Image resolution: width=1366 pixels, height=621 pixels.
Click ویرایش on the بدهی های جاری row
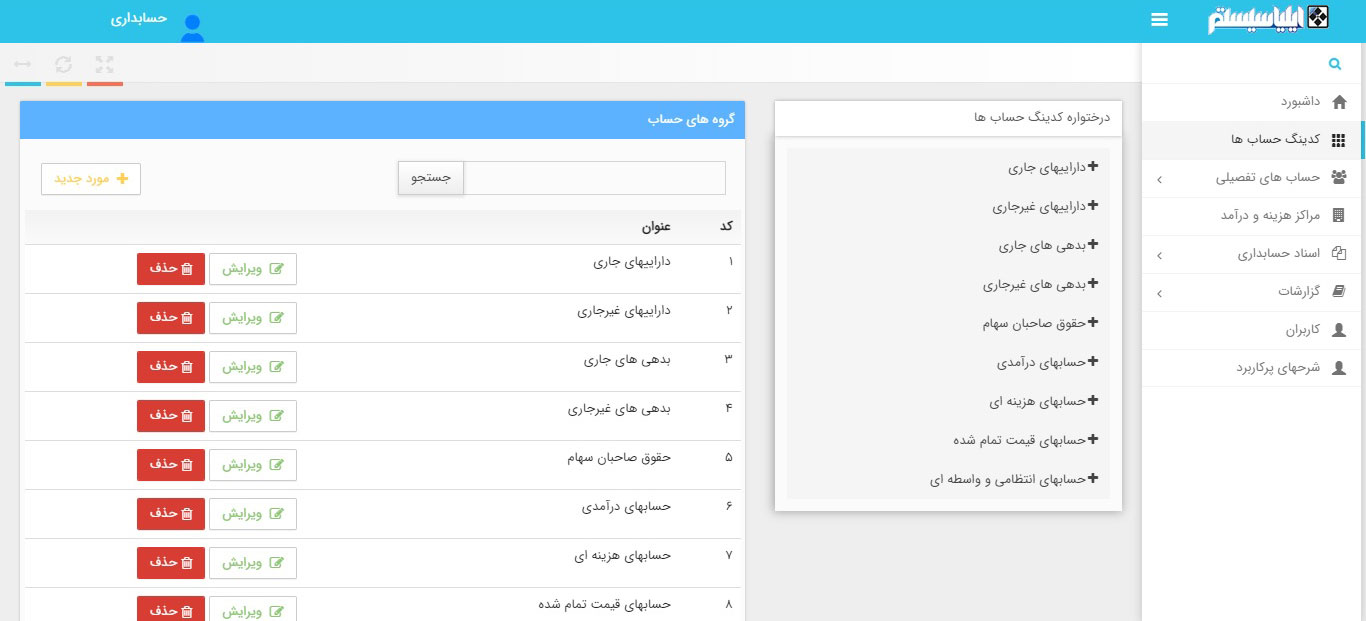(x=253, y=366)
